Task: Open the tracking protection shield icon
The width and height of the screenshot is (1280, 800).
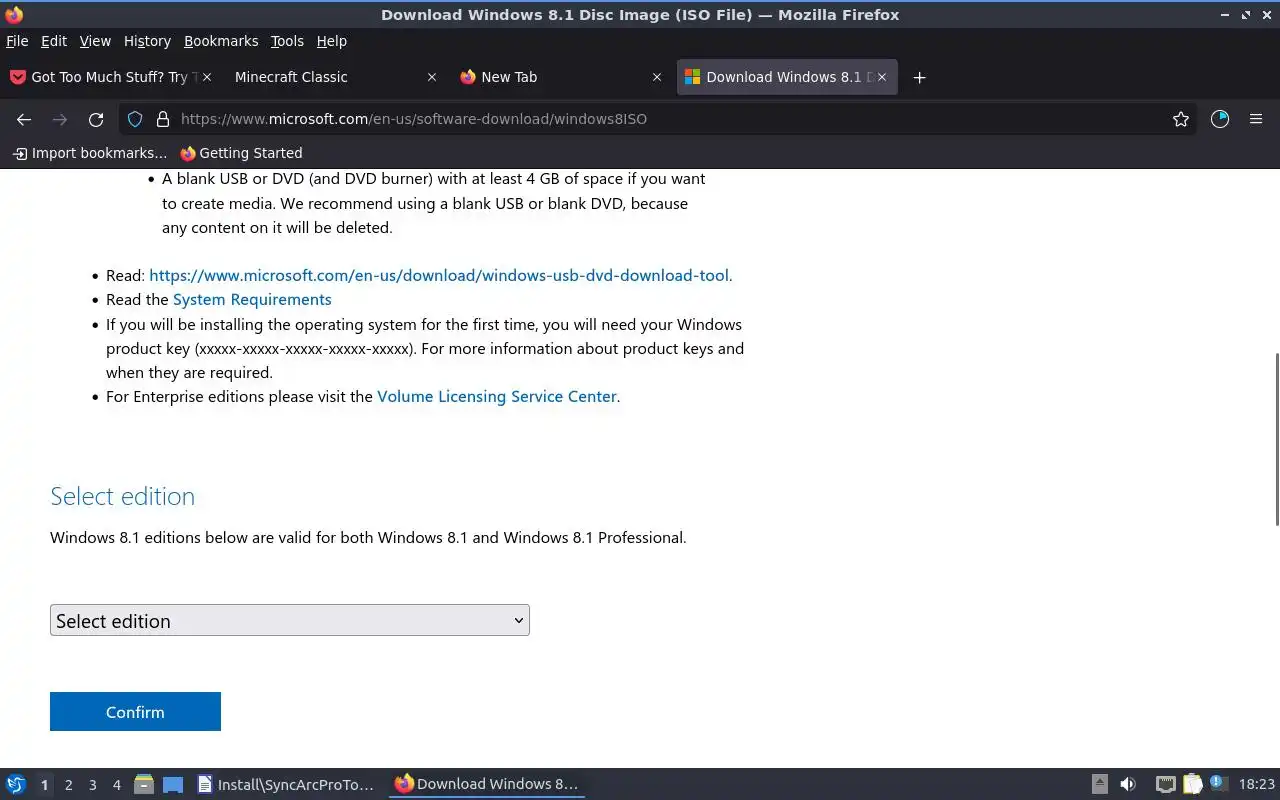Action: coord(135,119)
